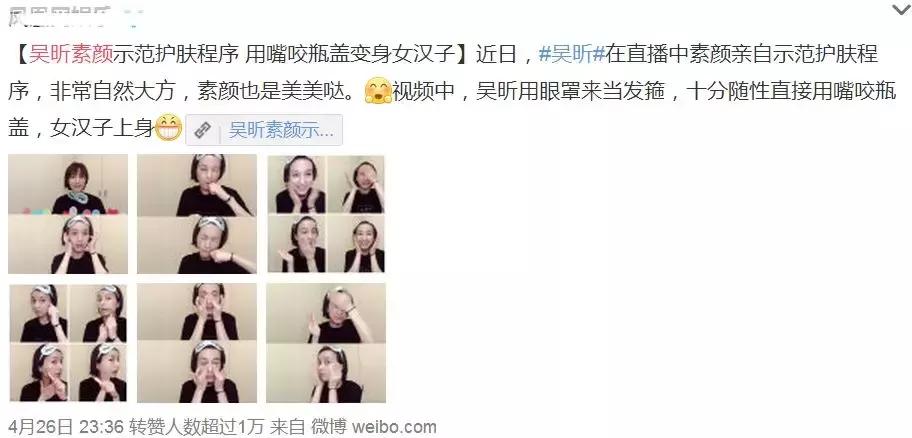Click the 4月26日 23:36 timestamp
The image size is (912, 438).
tap(66, 427)
